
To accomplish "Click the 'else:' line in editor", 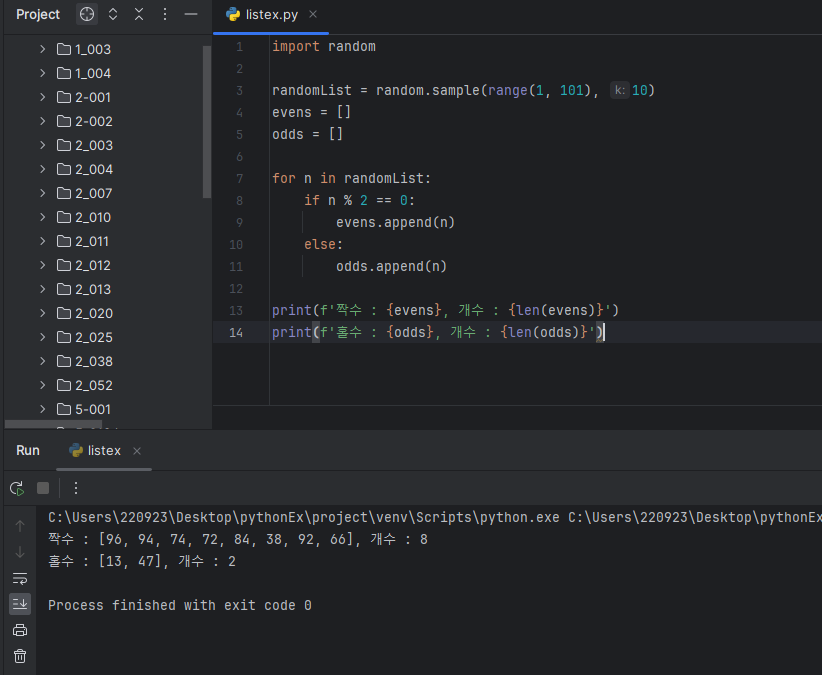I will tap(323, 244).
